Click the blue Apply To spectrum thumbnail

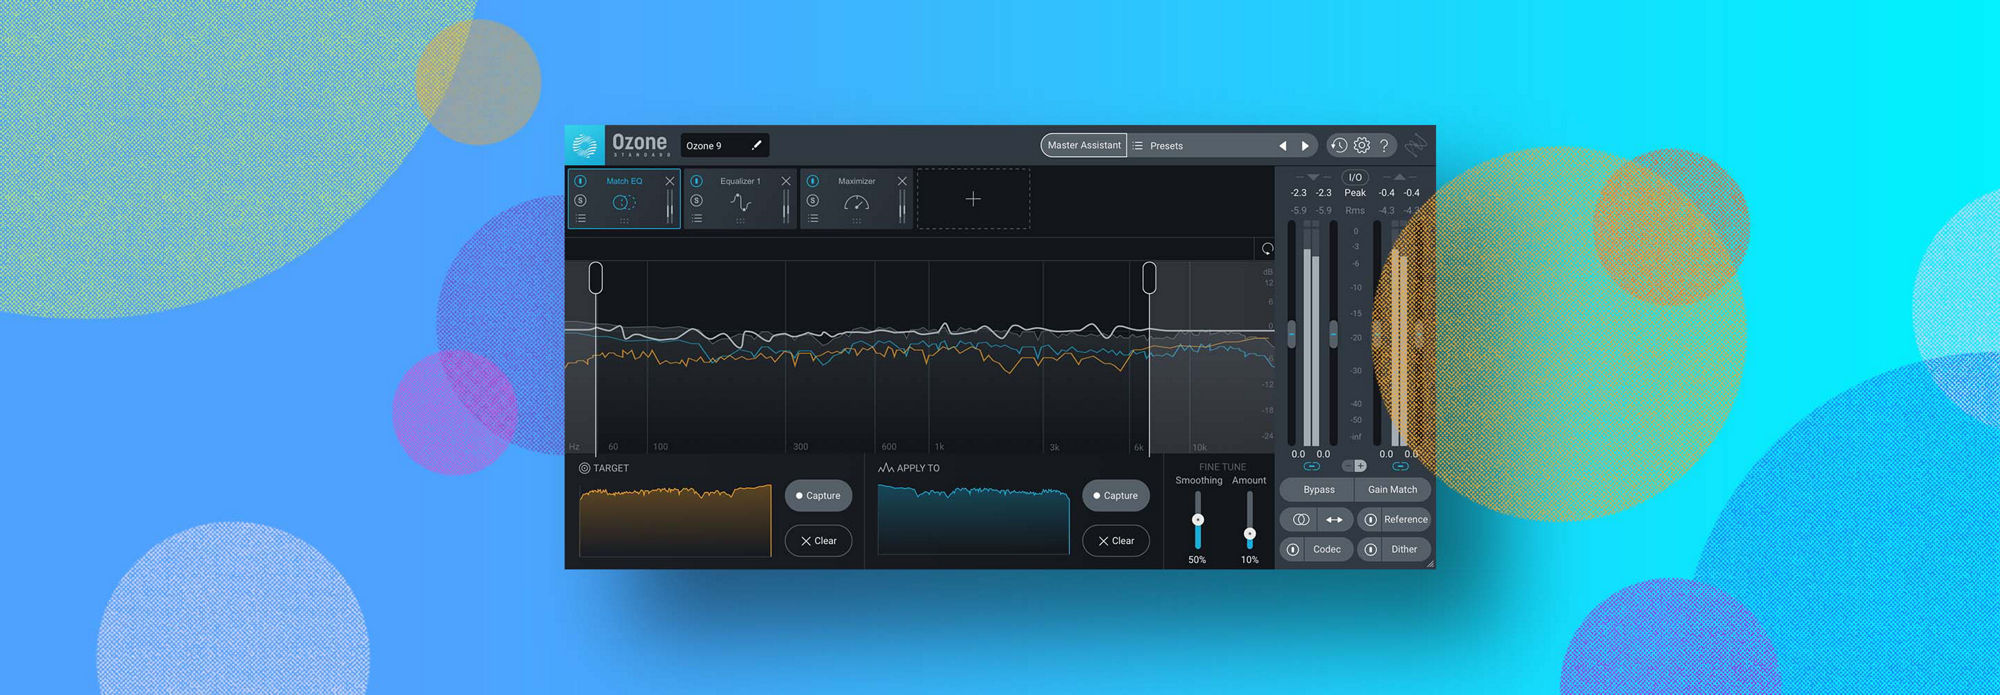tap(973, 520)
